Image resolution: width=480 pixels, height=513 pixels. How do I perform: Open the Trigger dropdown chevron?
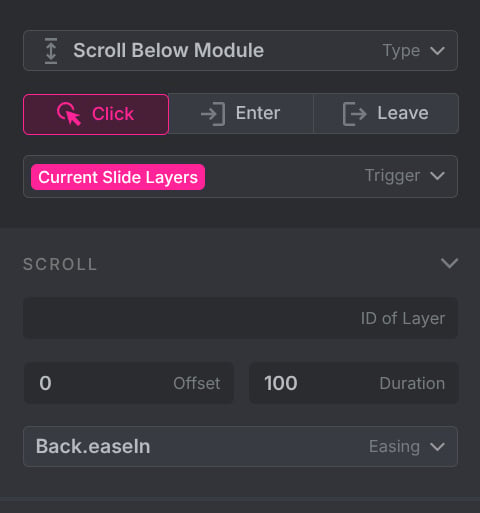click(x=437, y=176)
